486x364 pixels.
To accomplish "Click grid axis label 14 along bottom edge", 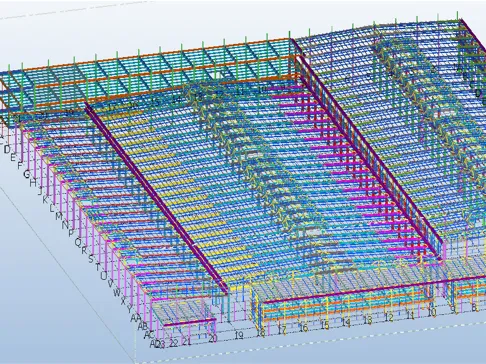I will pyautogui.click(x=346, y=322).
